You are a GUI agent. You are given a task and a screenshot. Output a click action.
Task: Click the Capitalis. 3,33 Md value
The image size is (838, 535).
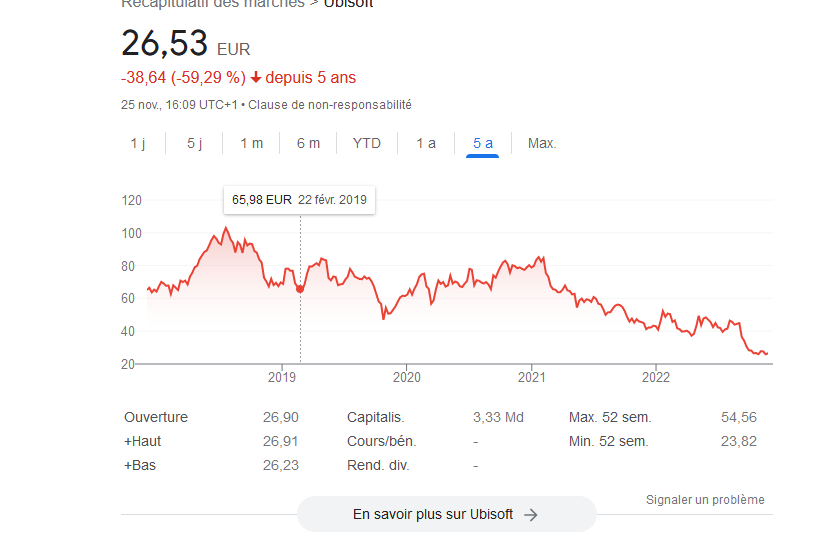[x=498, y=417]
